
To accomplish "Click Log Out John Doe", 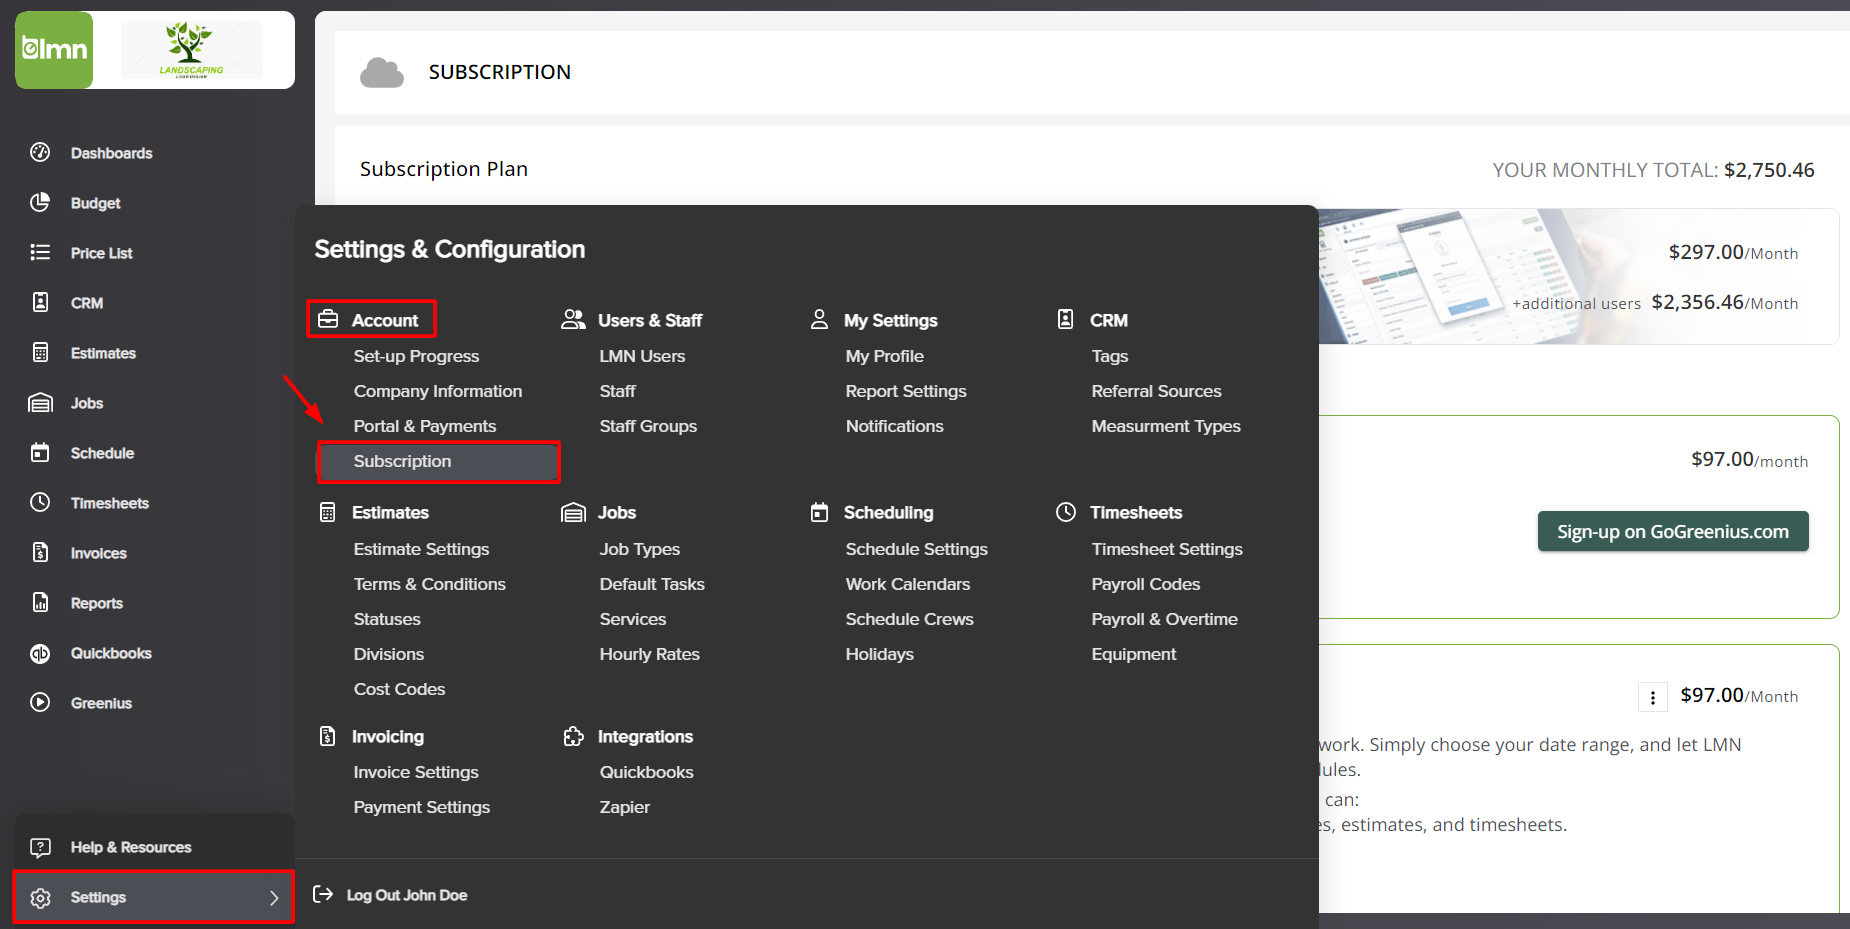I will pyautogui.click(x=406, y=895).
